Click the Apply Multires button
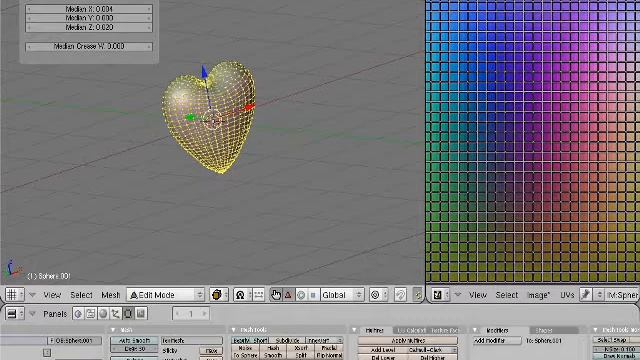Image resolution: width=640 pixels, height=360 pixels. click(x=408, y=340)
